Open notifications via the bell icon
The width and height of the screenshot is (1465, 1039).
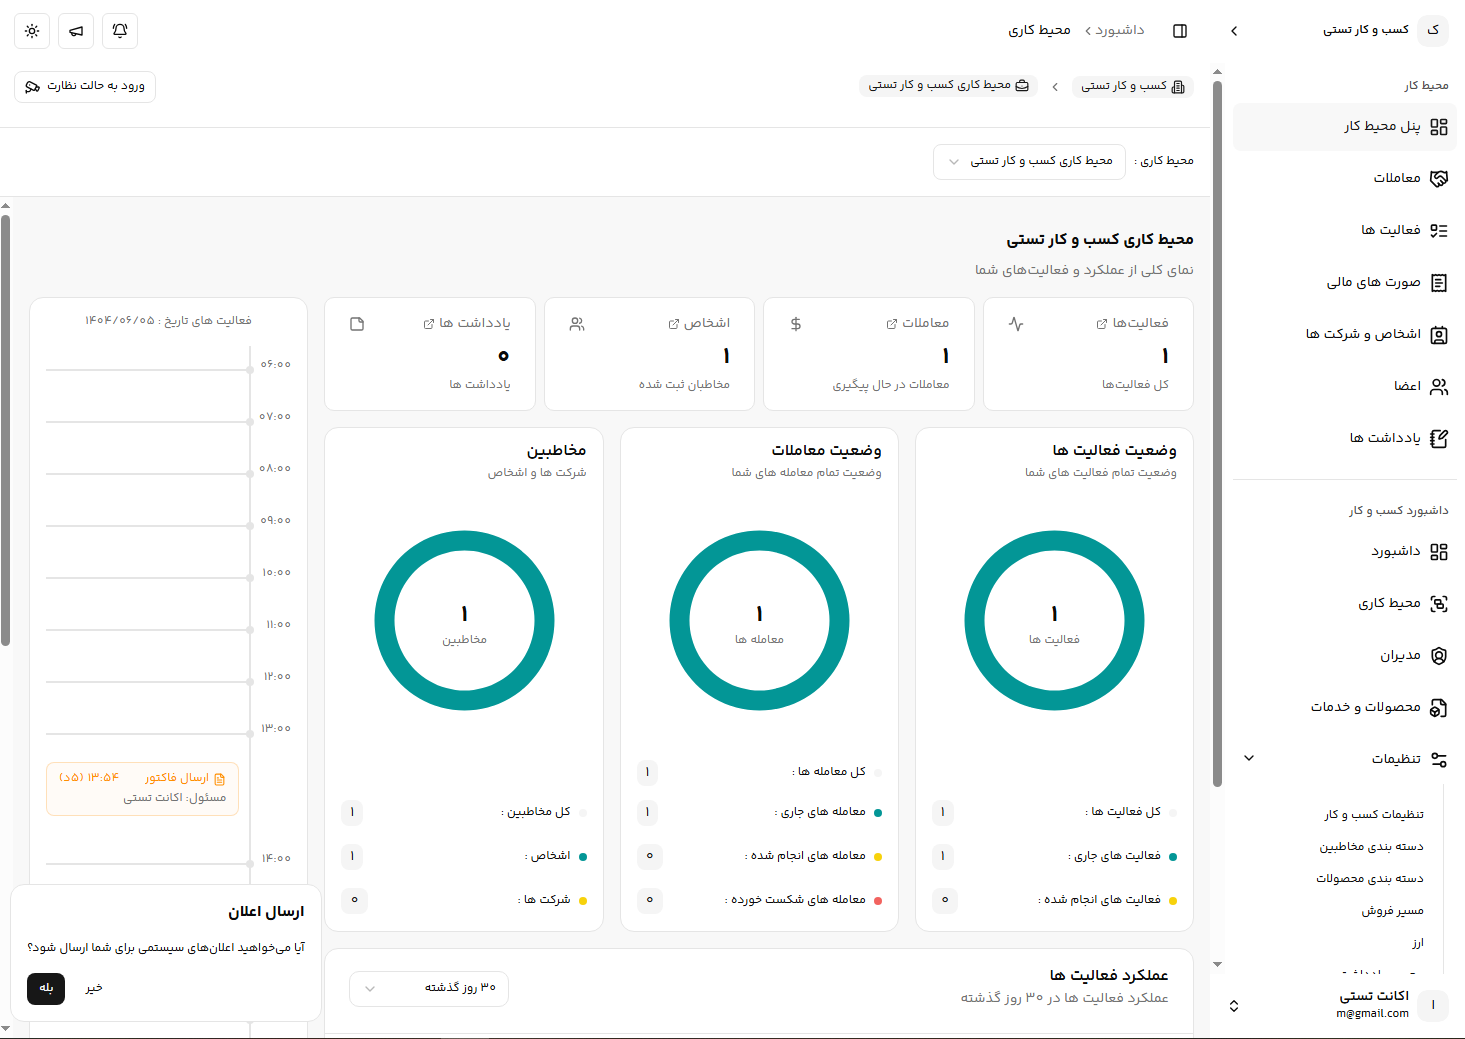(120, 31)
